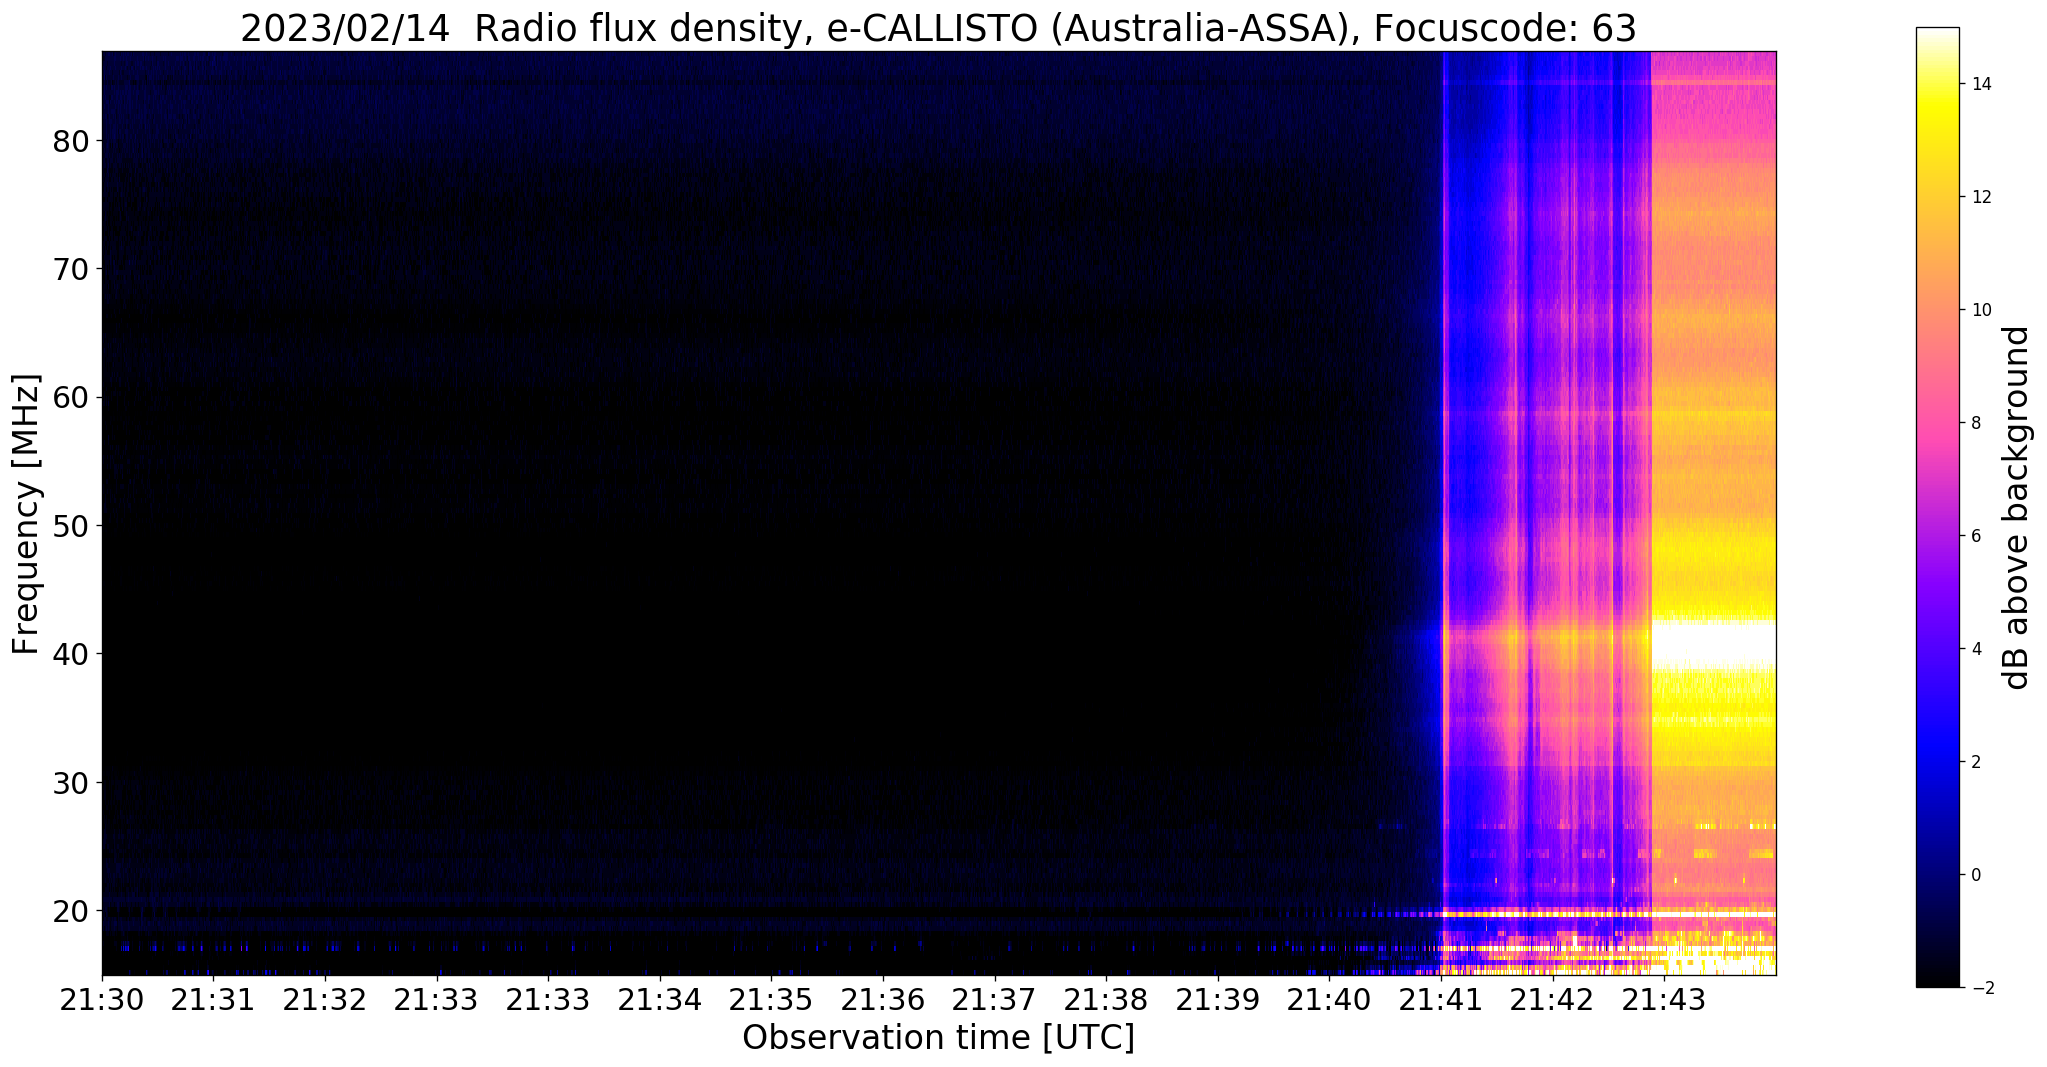Select the 60 MHz y-axis tick label
Screen dimensions: 2047x1067
pos(71,397)
